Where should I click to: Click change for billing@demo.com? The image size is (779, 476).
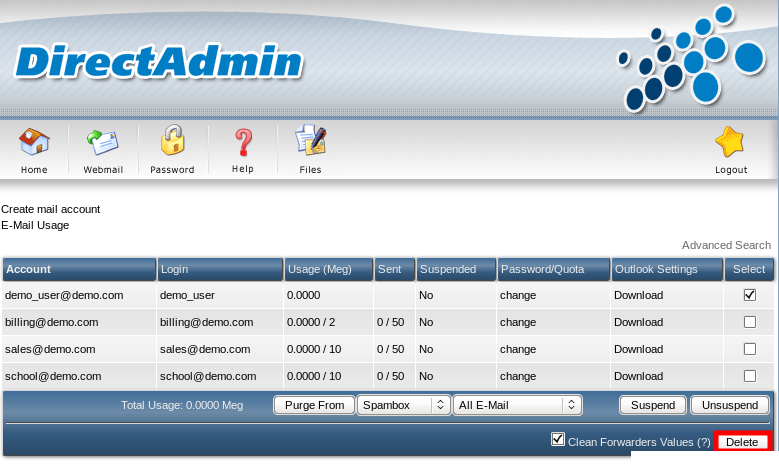click(x=518, y=322)
